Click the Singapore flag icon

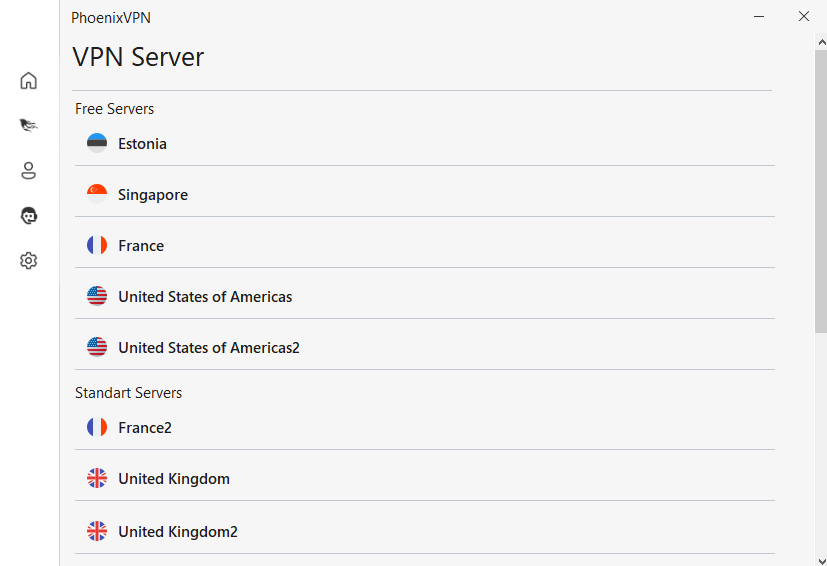pos(97,194)
